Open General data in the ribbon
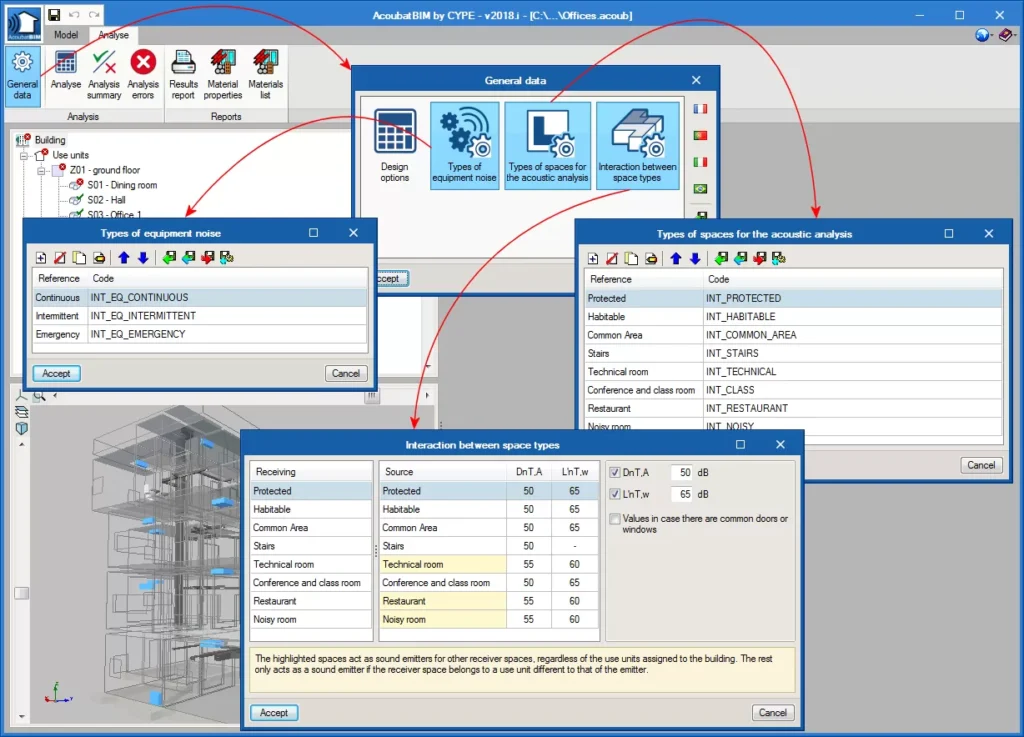This screenshot has height=737, width=1024. pyautogui.click(x=22, y=74)
